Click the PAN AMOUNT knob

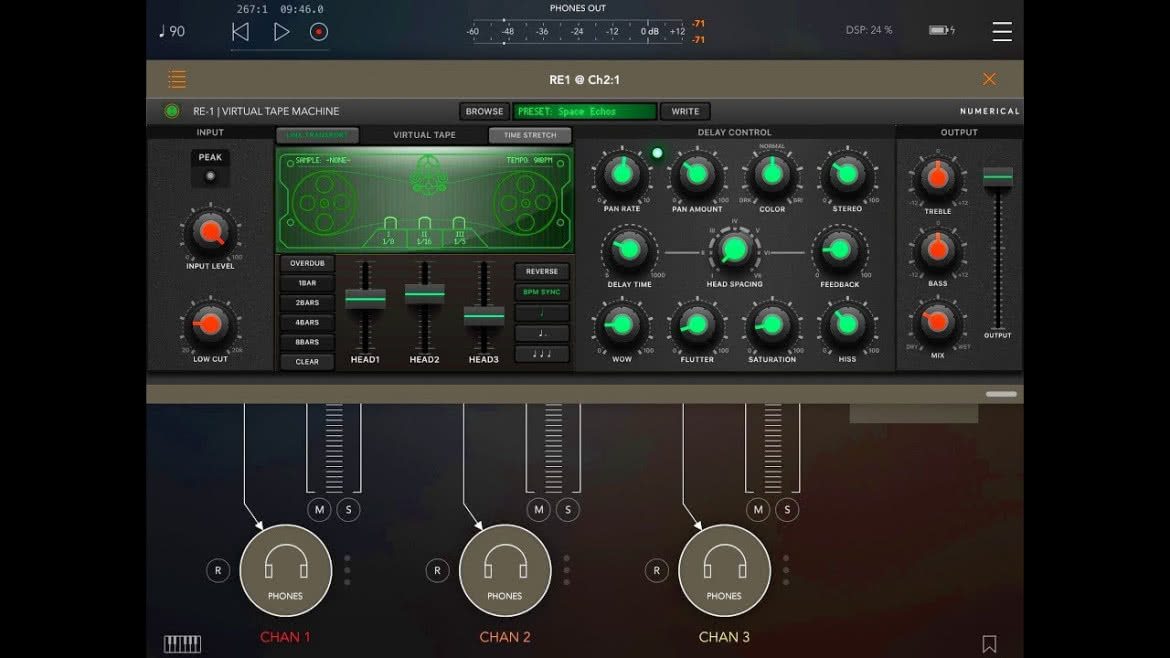(697, 175)
